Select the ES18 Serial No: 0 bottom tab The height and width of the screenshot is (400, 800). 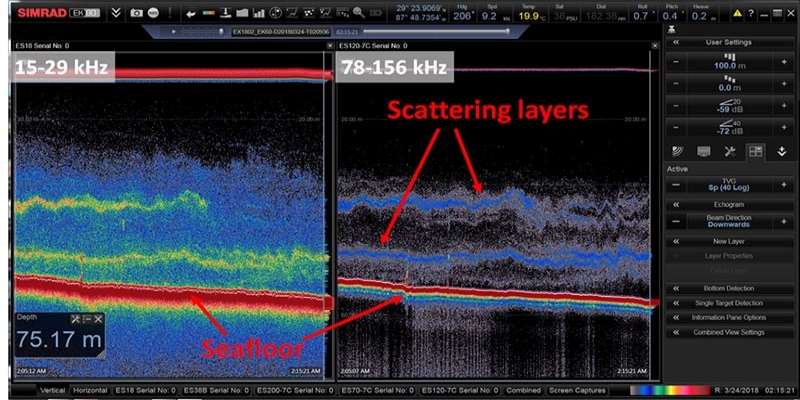[x=145, y=390]
